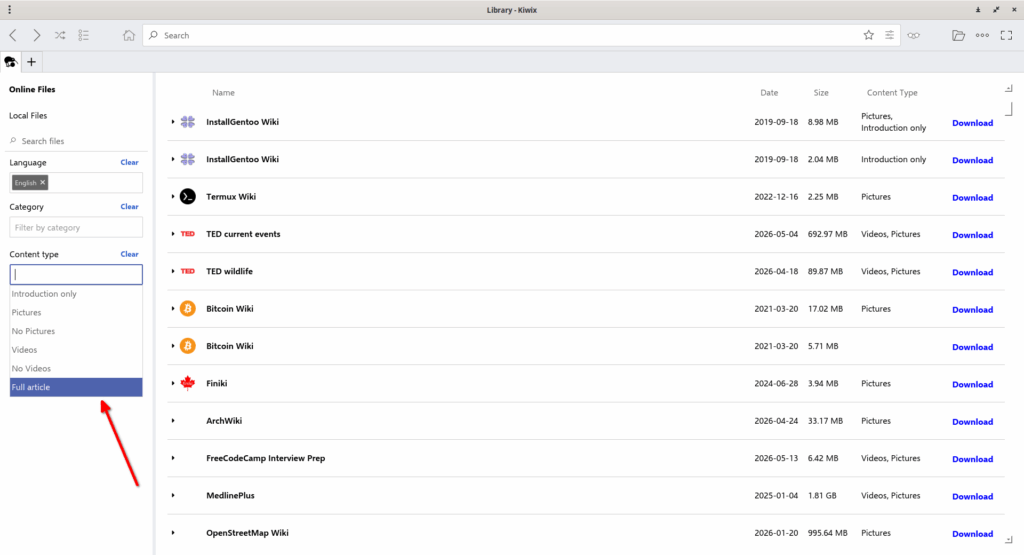
Task: Click the Language filter field
Action: click(76, 182)
